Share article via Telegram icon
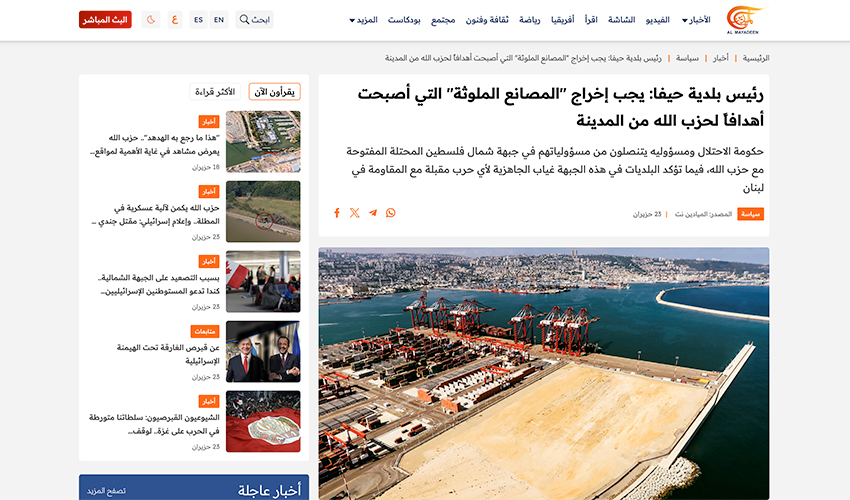850x500 pixels. point(373,213)
